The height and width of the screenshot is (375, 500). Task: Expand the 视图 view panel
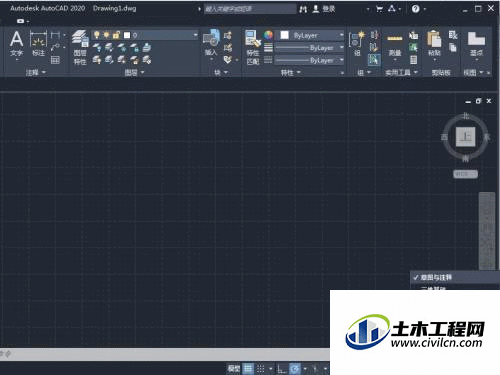pos(473,72)
